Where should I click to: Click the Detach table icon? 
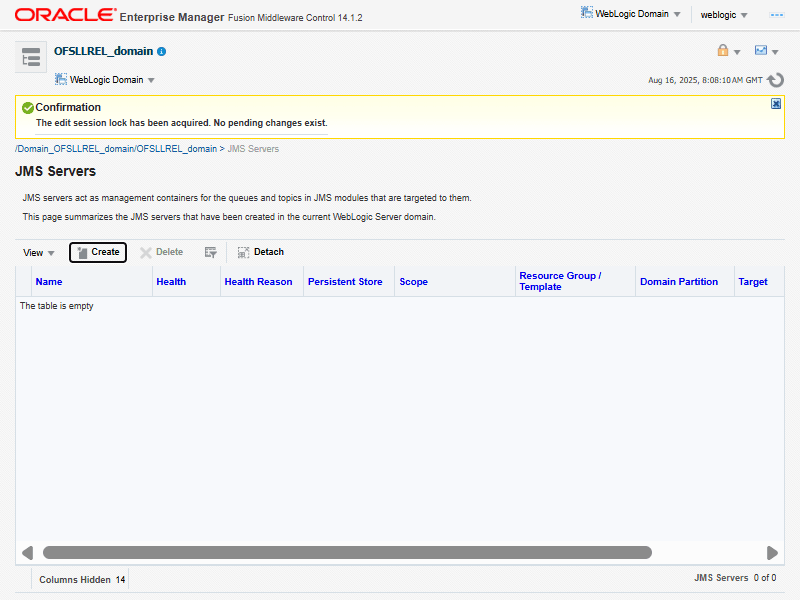pos(243,252)
